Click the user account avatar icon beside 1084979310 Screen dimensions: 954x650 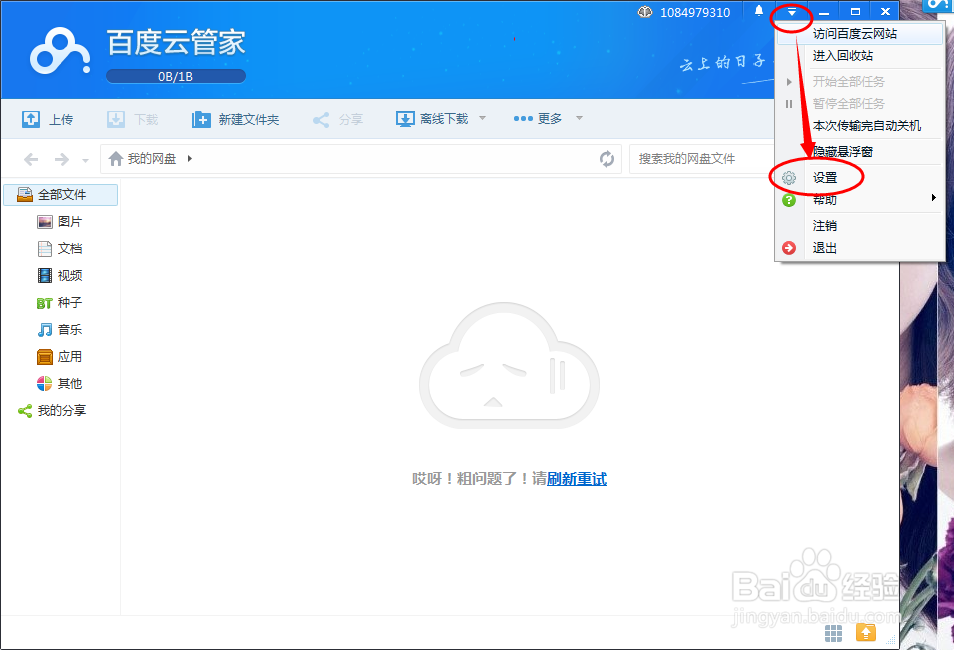coord(645,12)
